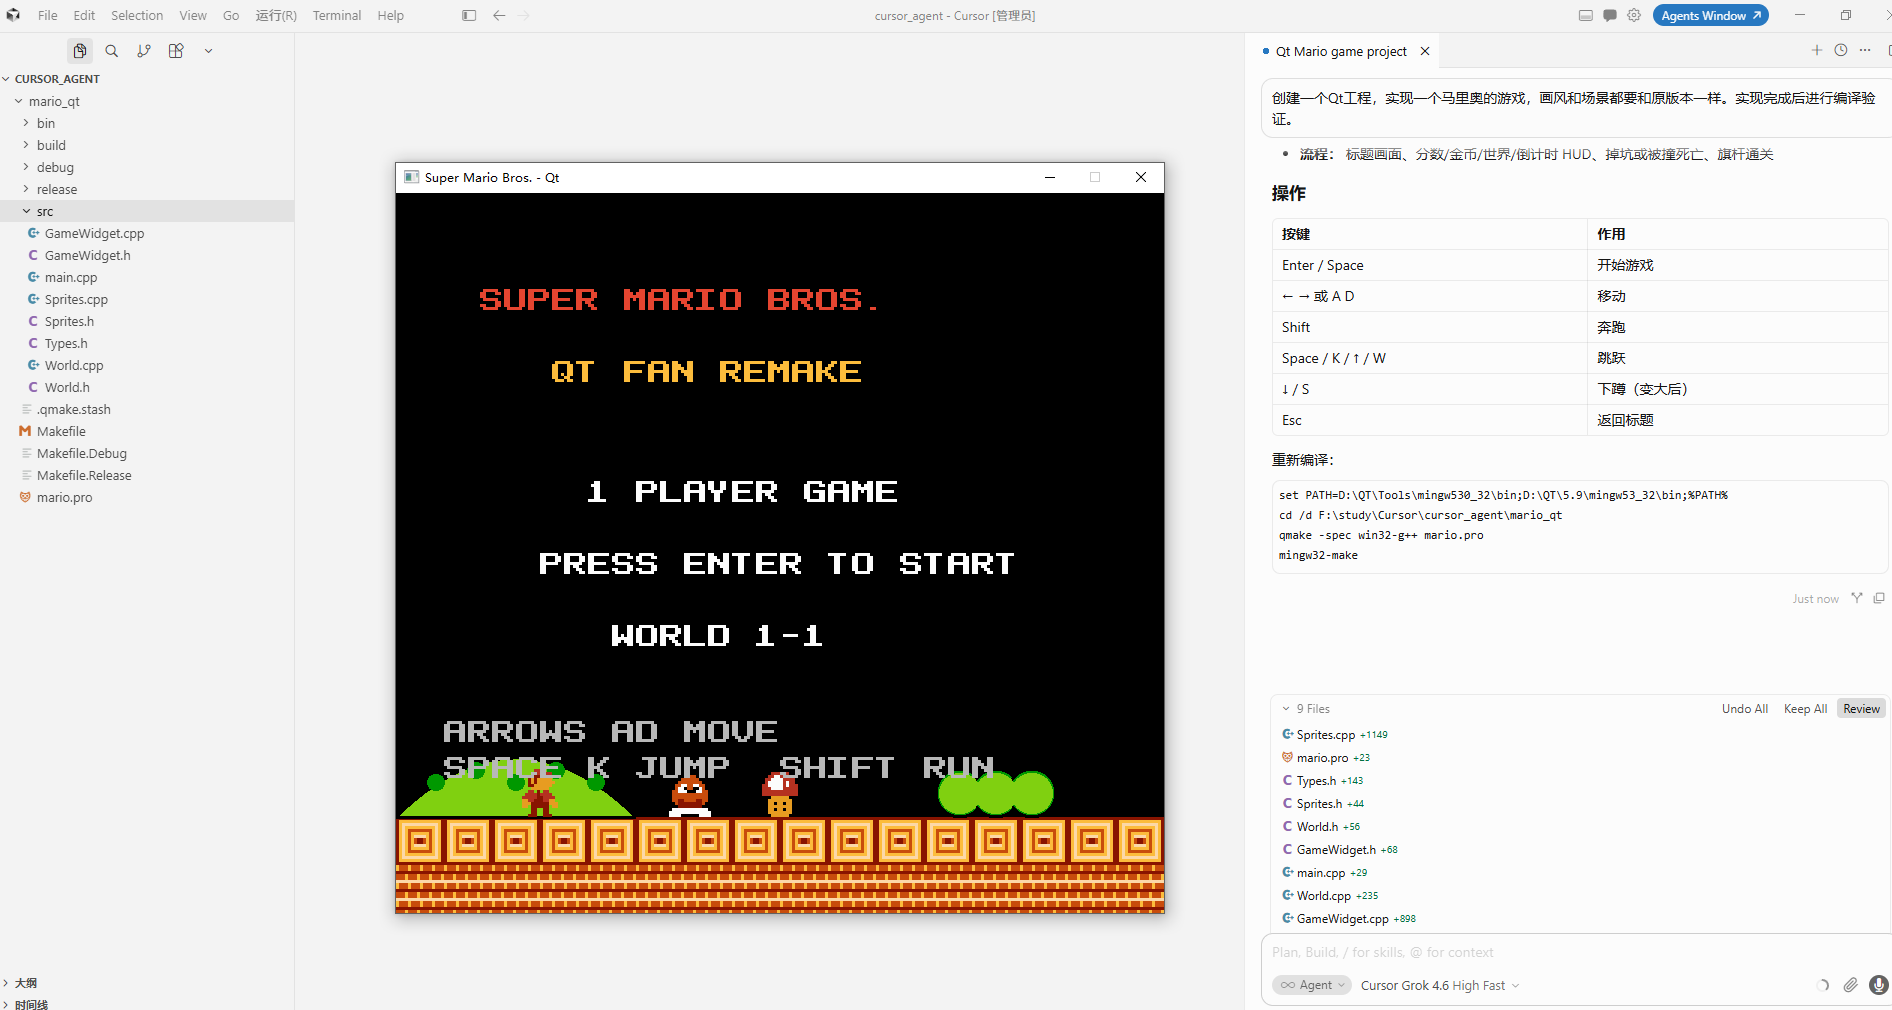Expand the bin folder
Image resolution: width=1892 pixels, height=1010 pixels.
point(26,123)
